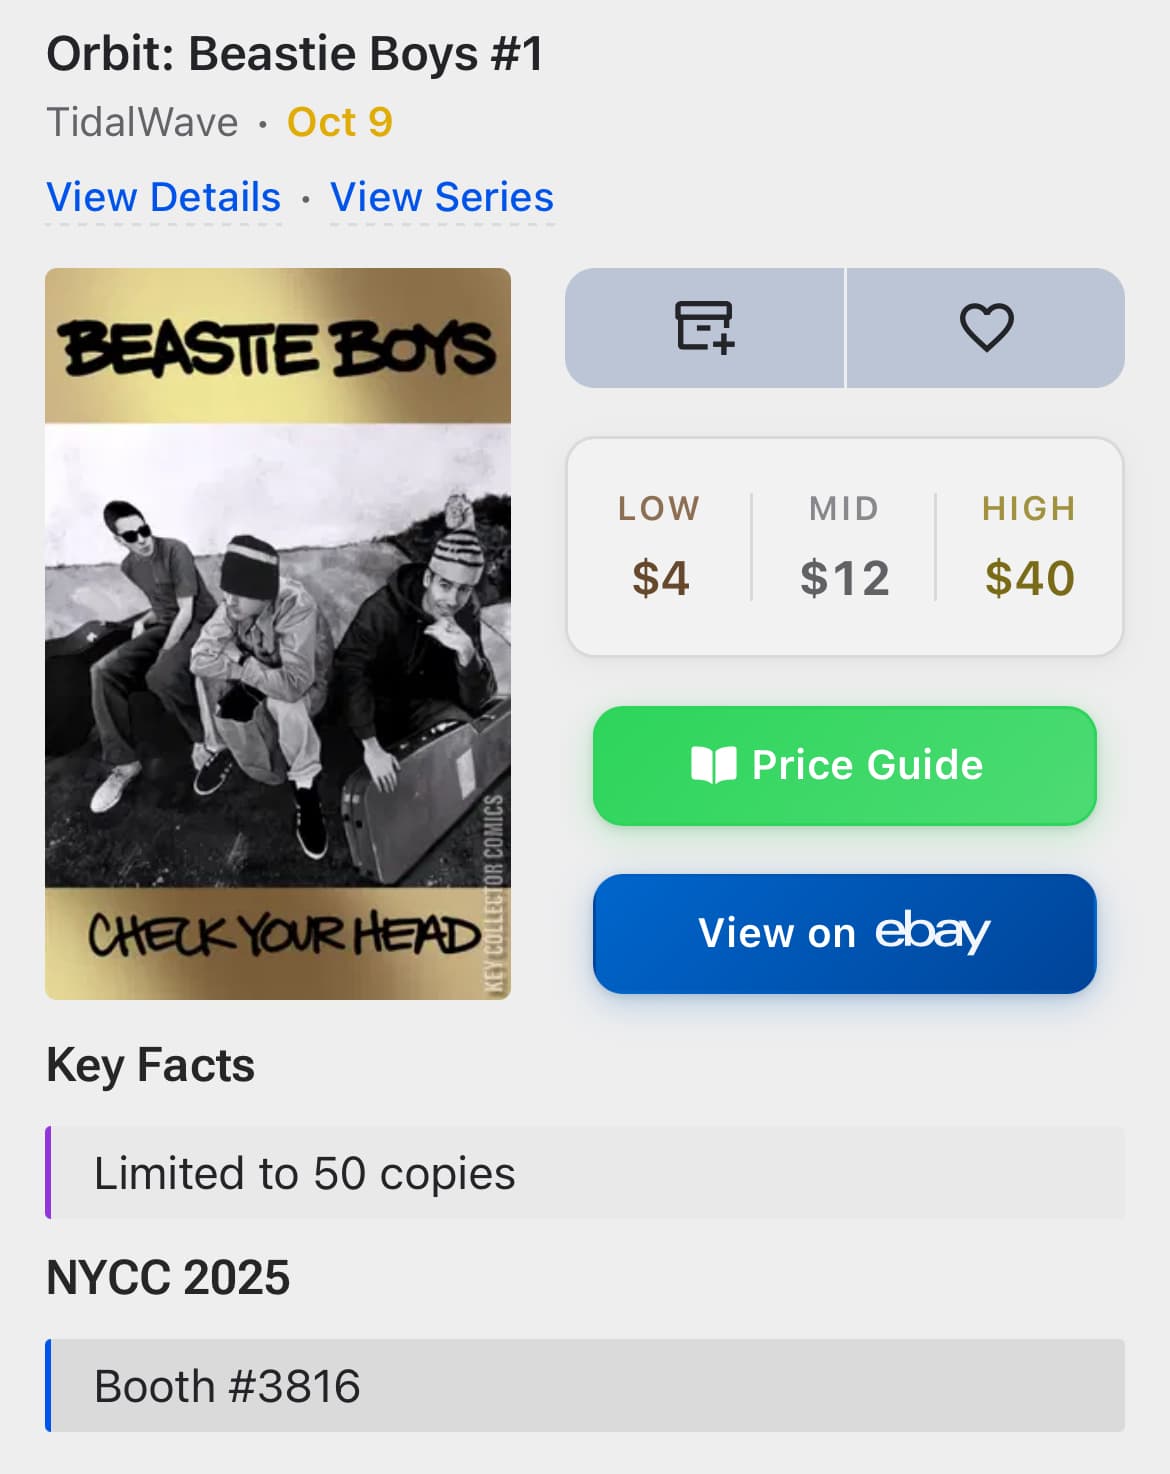Select the HIGH $40 price value

1029,578
